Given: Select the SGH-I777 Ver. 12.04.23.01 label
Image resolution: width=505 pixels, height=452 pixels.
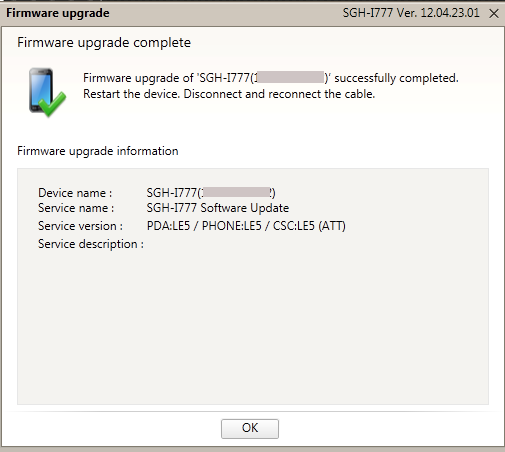Looking at the screenshot, I should pyautogui.click(x=411, y=13).
